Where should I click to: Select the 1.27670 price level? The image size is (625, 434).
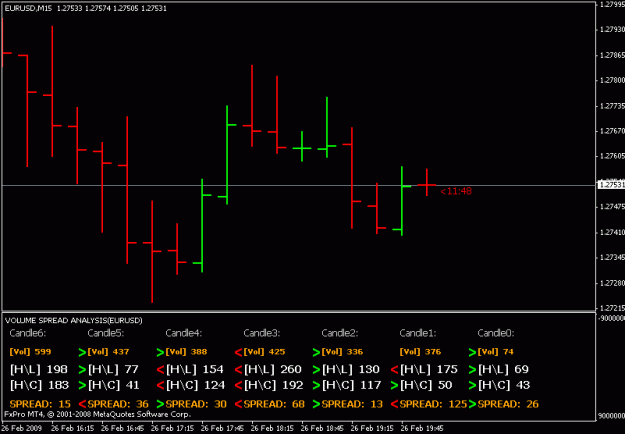(612, 131)
